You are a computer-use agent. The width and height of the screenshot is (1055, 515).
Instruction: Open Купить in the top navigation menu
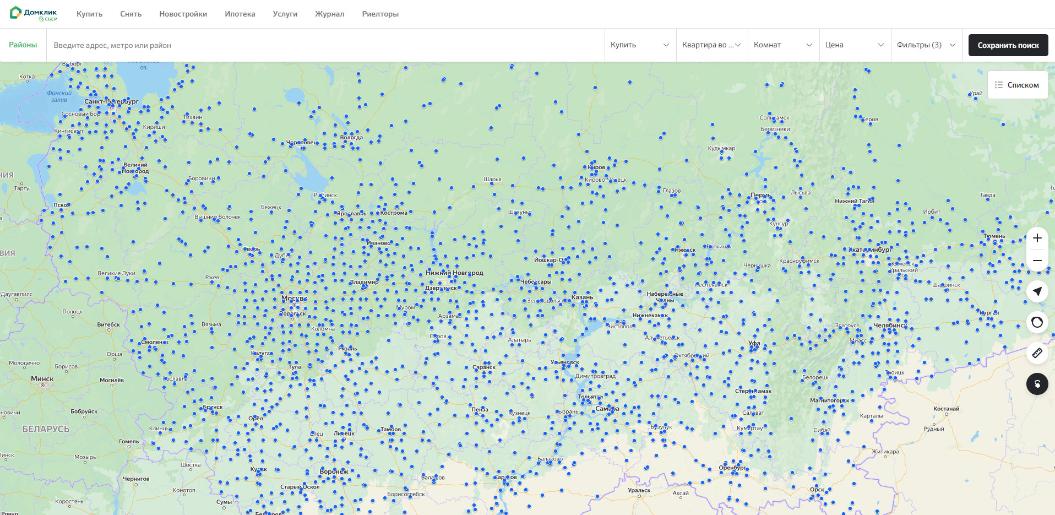coord(89,14)
